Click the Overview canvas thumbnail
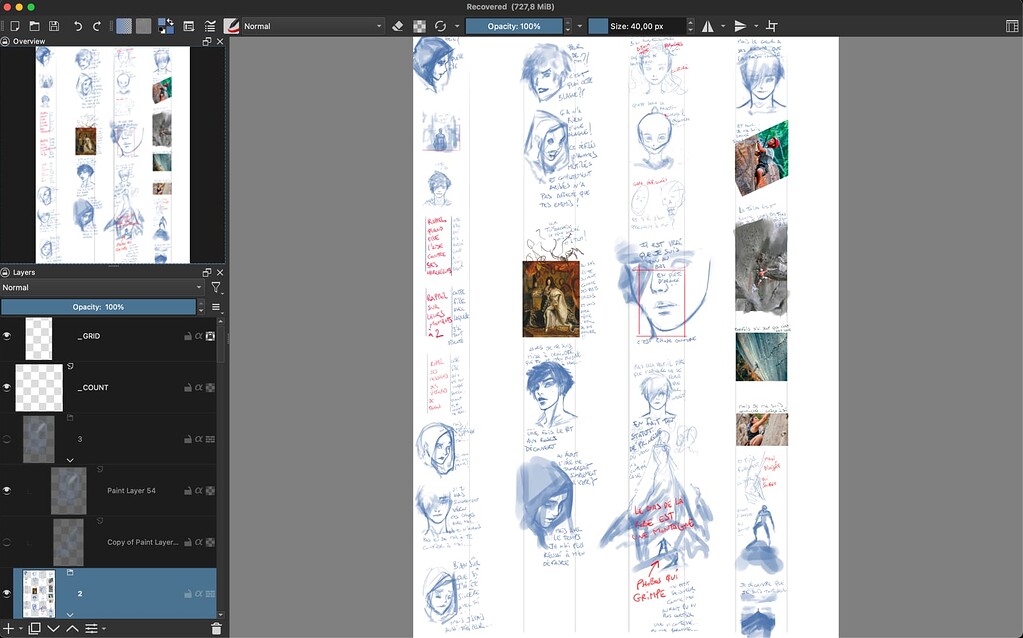The image size is (1023, 638). (x=112, y=155)
